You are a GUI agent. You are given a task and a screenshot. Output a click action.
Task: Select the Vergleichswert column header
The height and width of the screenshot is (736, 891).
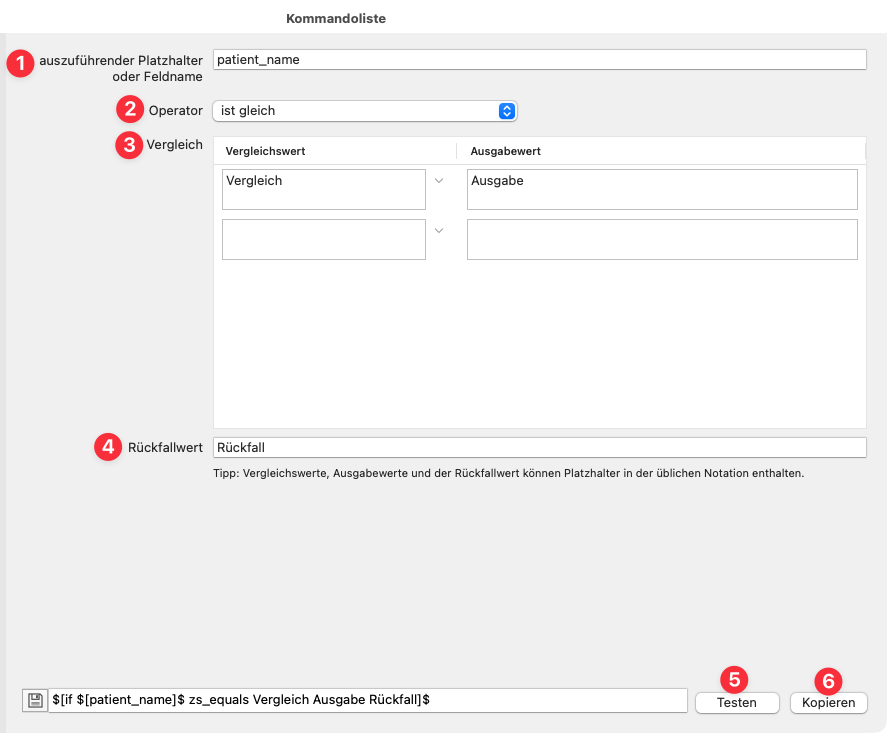tap(266, 151)
